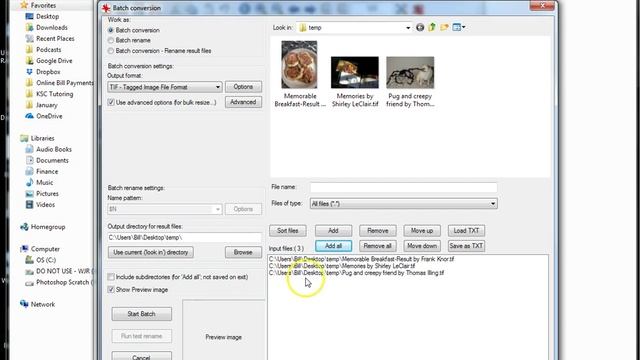Enable Include subdirectories checkbox

pos(111,277)
